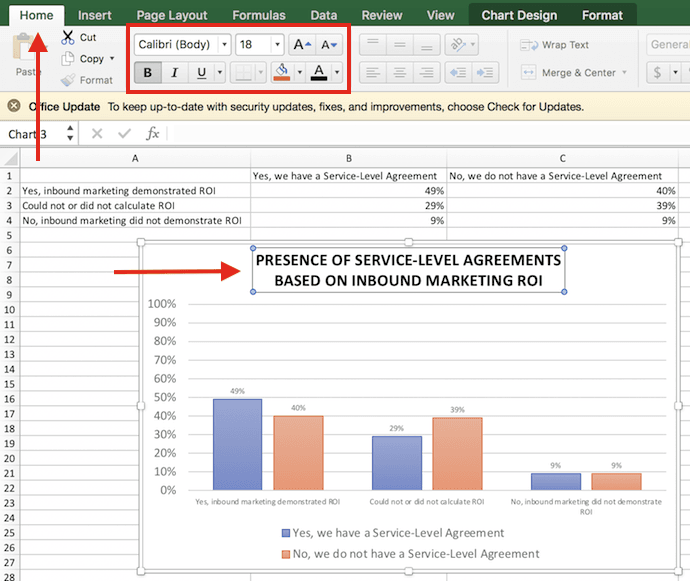Click the fill color paint bucket swatch

pyautogui.click(x=282, y=72)
